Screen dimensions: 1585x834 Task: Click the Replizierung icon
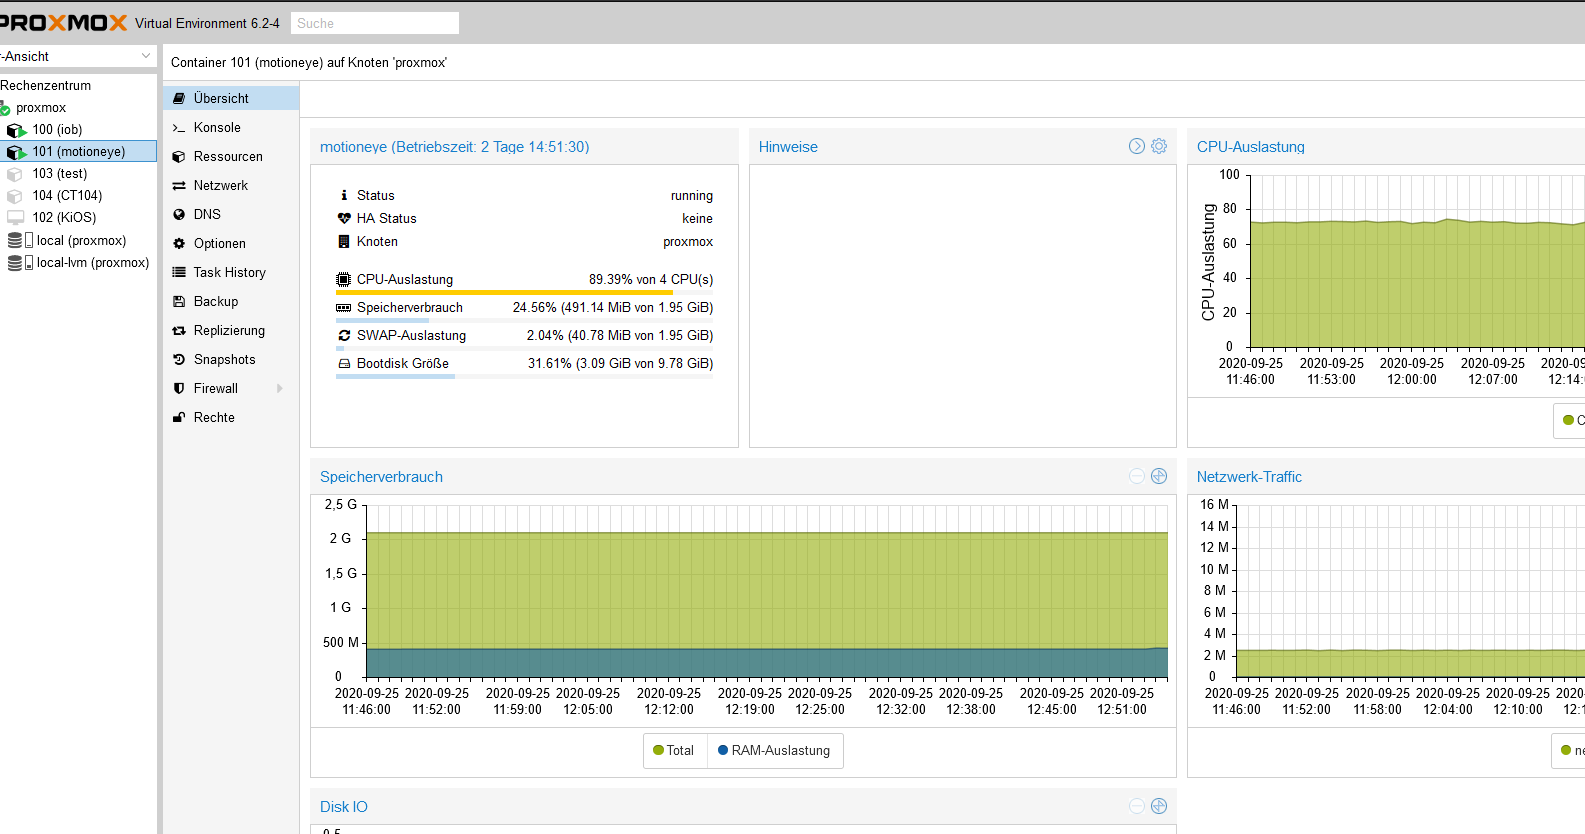(x=179, y=330)
